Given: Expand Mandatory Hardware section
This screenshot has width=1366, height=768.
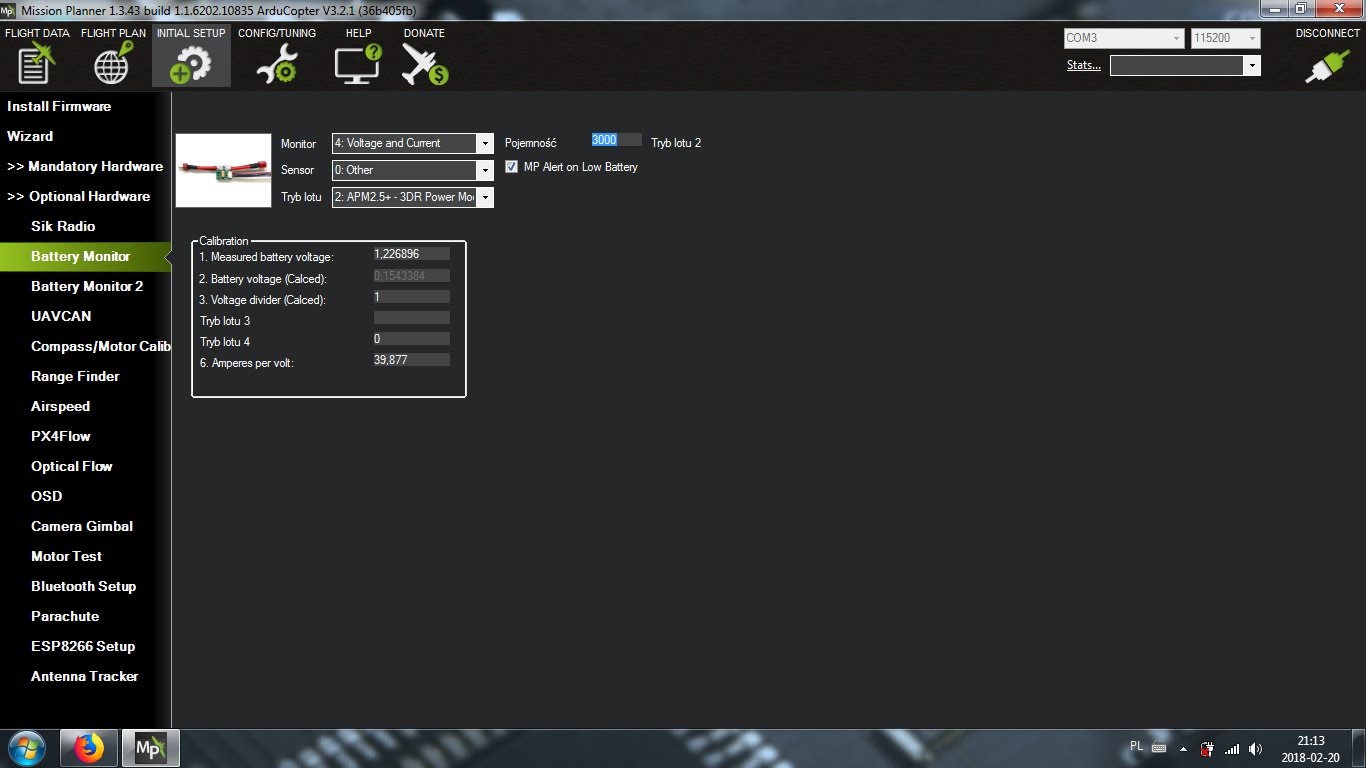Looking at the screenshot, I should click(x=85, y=166).
